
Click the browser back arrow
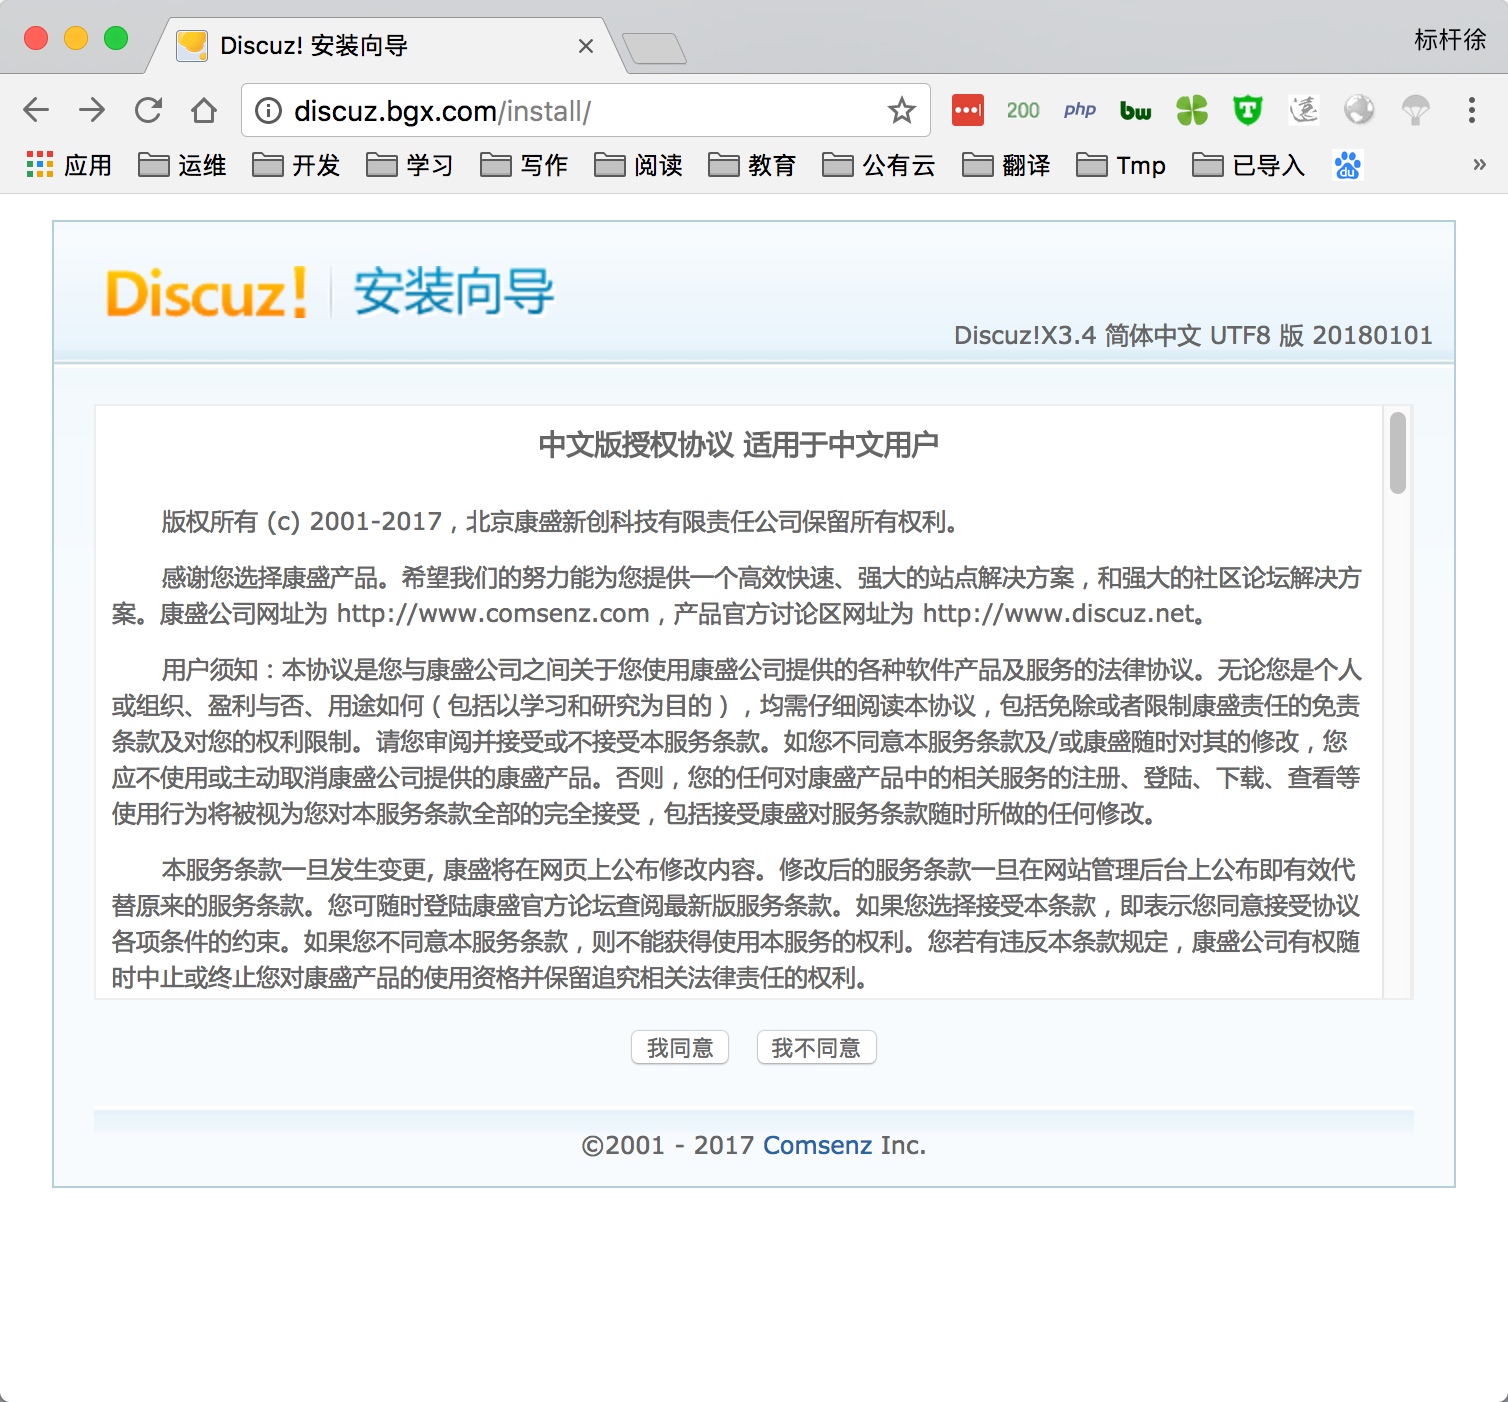pyautogui.click(x=36, y=110)
